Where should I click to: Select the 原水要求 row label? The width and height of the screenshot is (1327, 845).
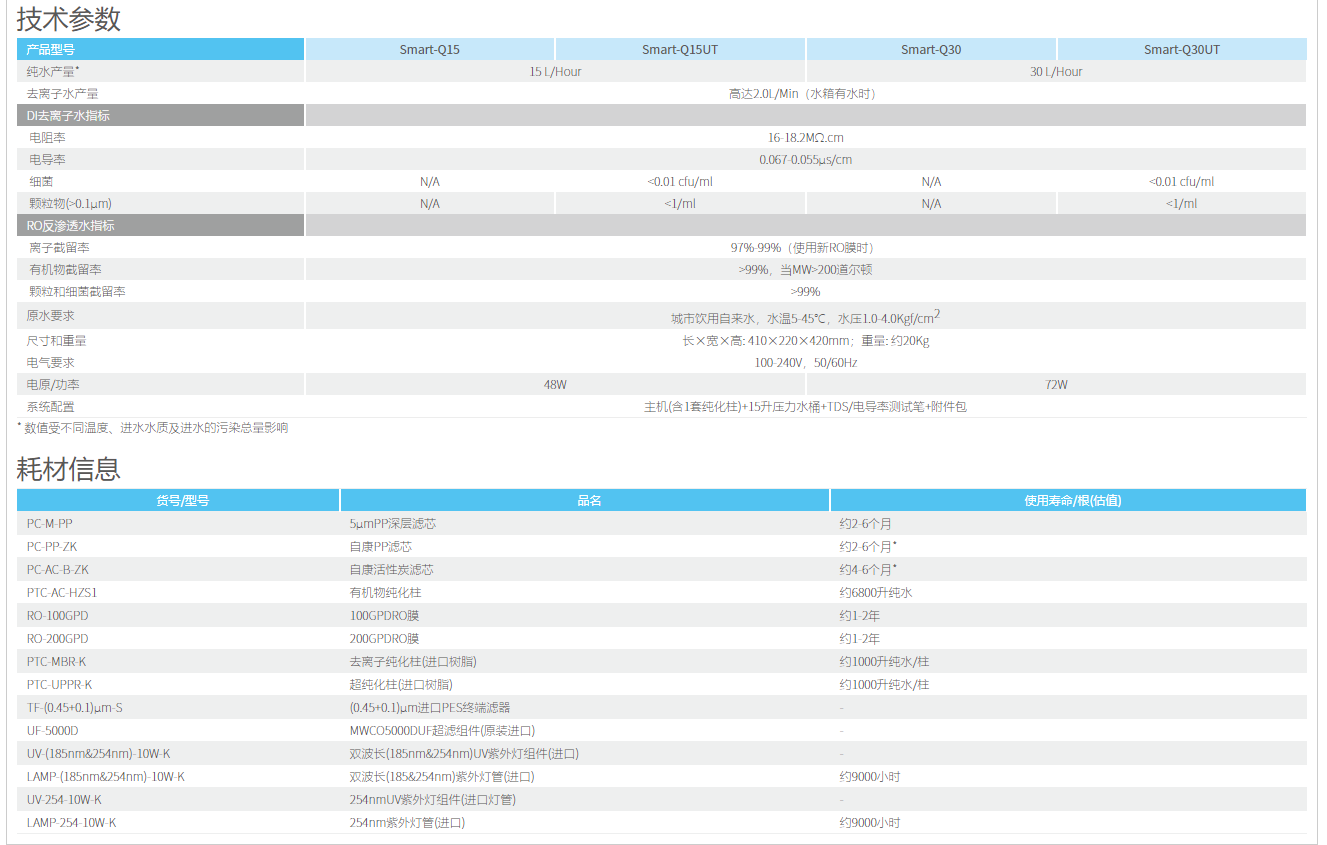tap(51, 316)
